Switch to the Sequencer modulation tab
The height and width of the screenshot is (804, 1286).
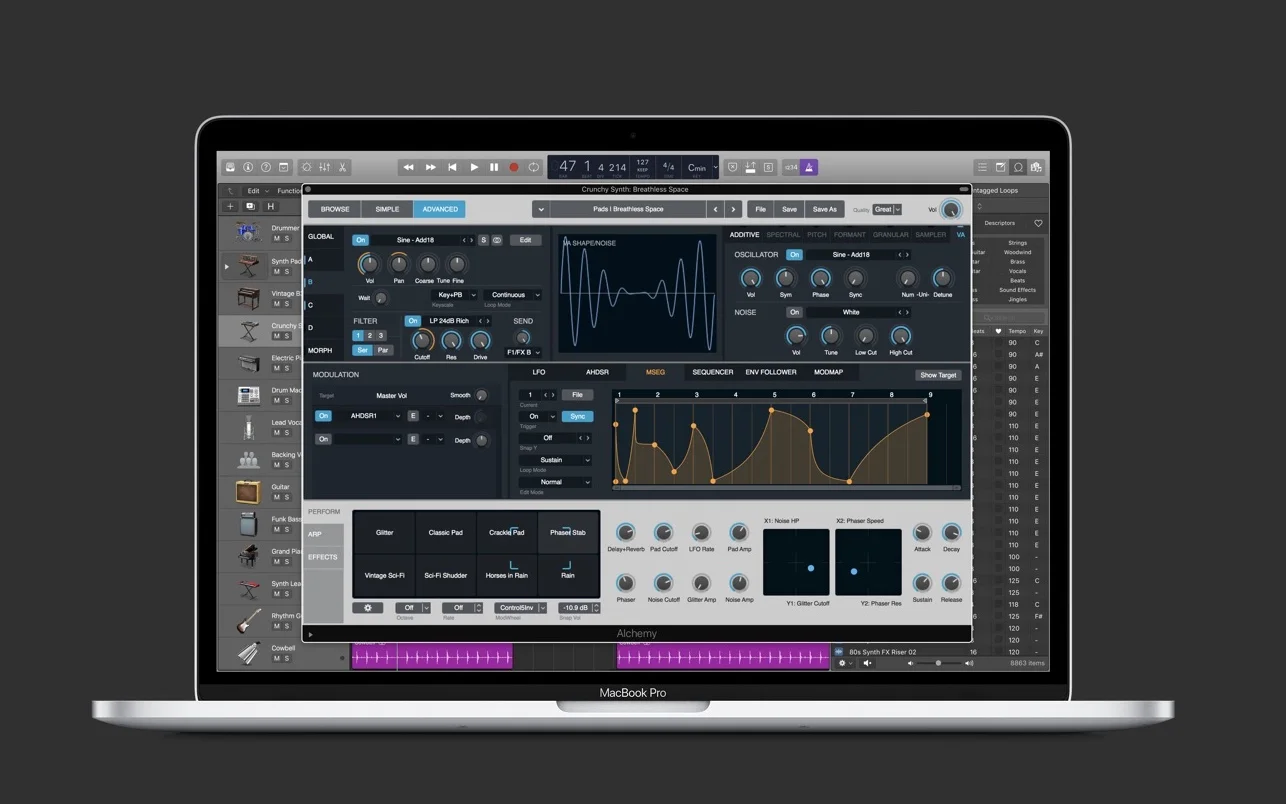click(x=713, y=372)
